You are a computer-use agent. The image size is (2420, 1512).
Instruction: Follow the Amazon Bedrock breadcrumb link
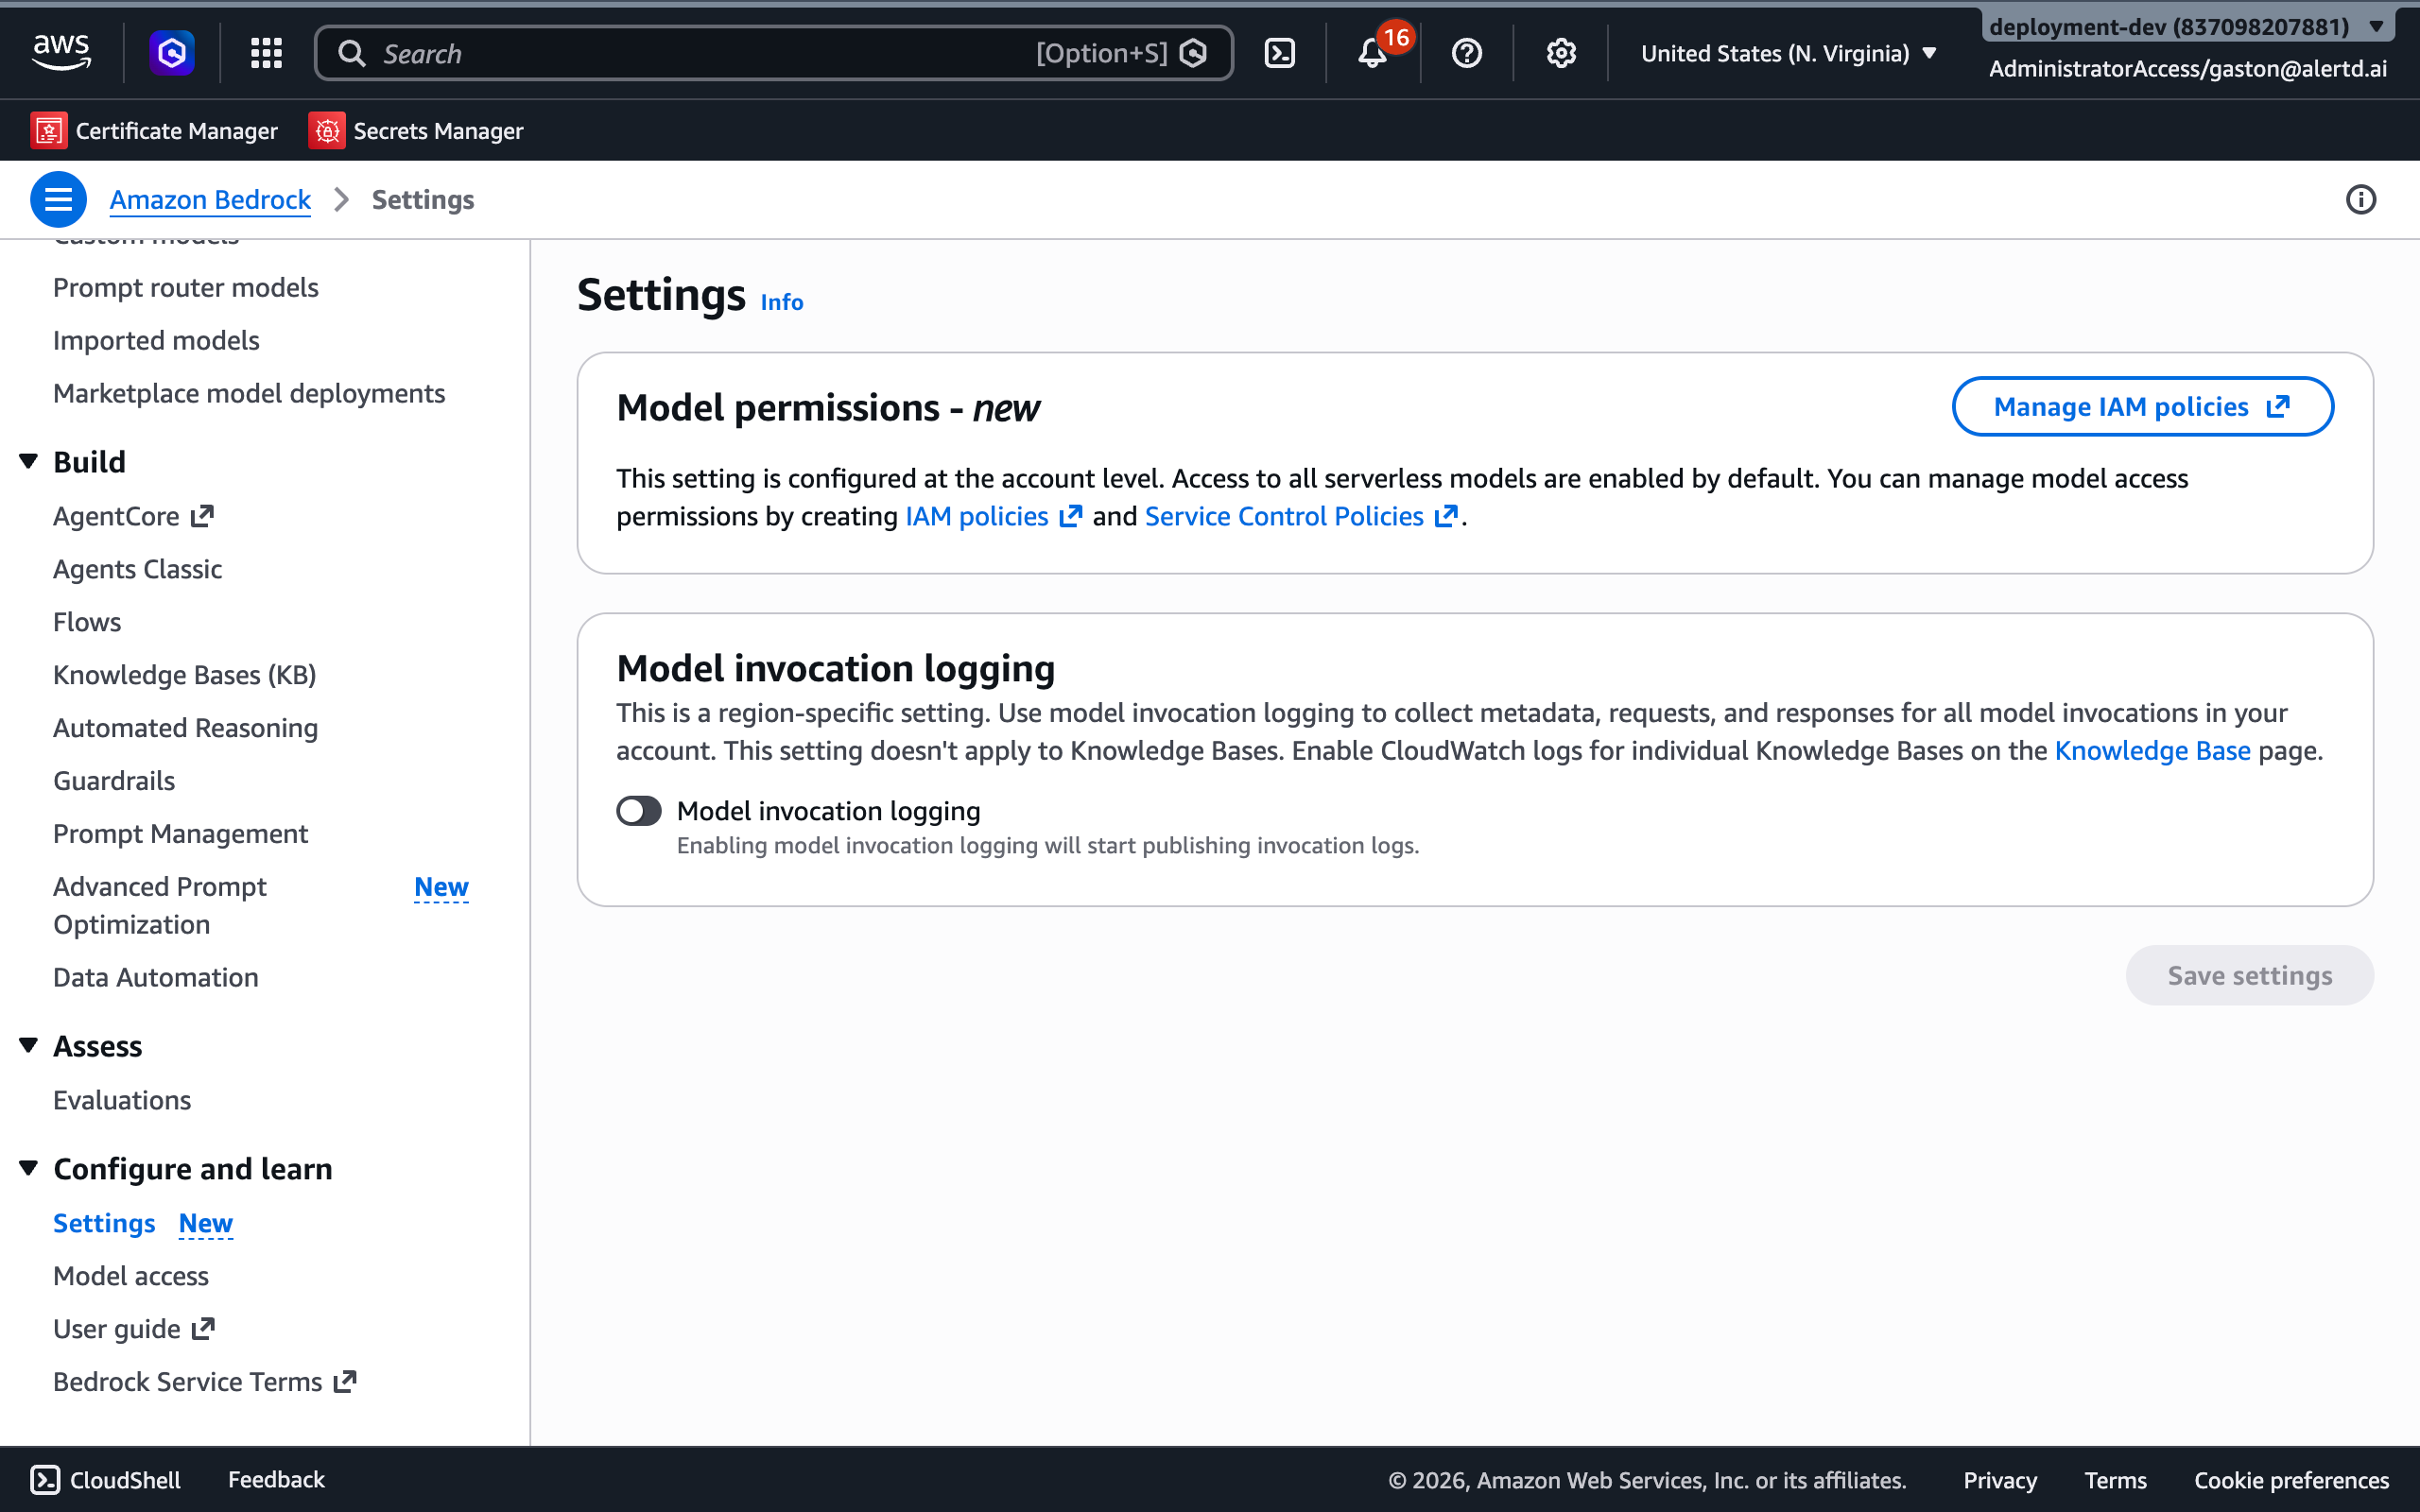click(x=210, y=200)
